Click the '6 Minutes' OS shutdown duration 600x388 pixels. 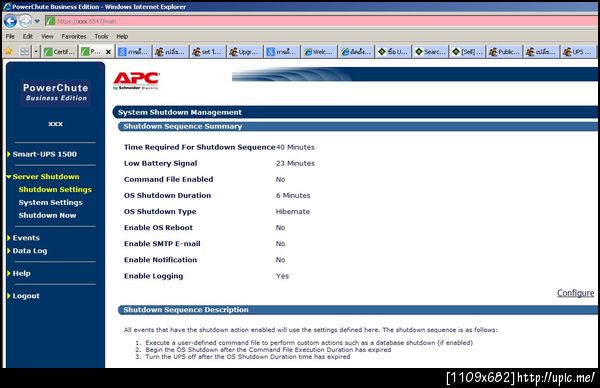click(x=293, y=196)
